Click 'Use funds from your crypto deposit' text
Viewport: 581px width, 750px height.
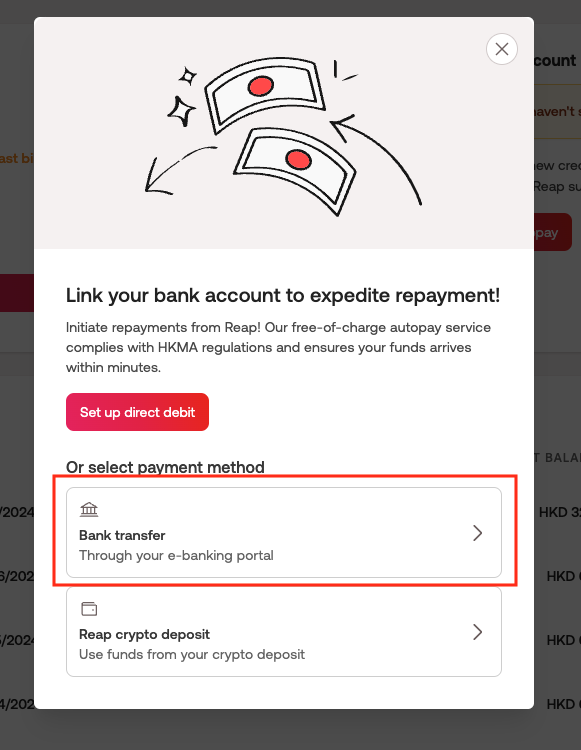coord(192,654)
